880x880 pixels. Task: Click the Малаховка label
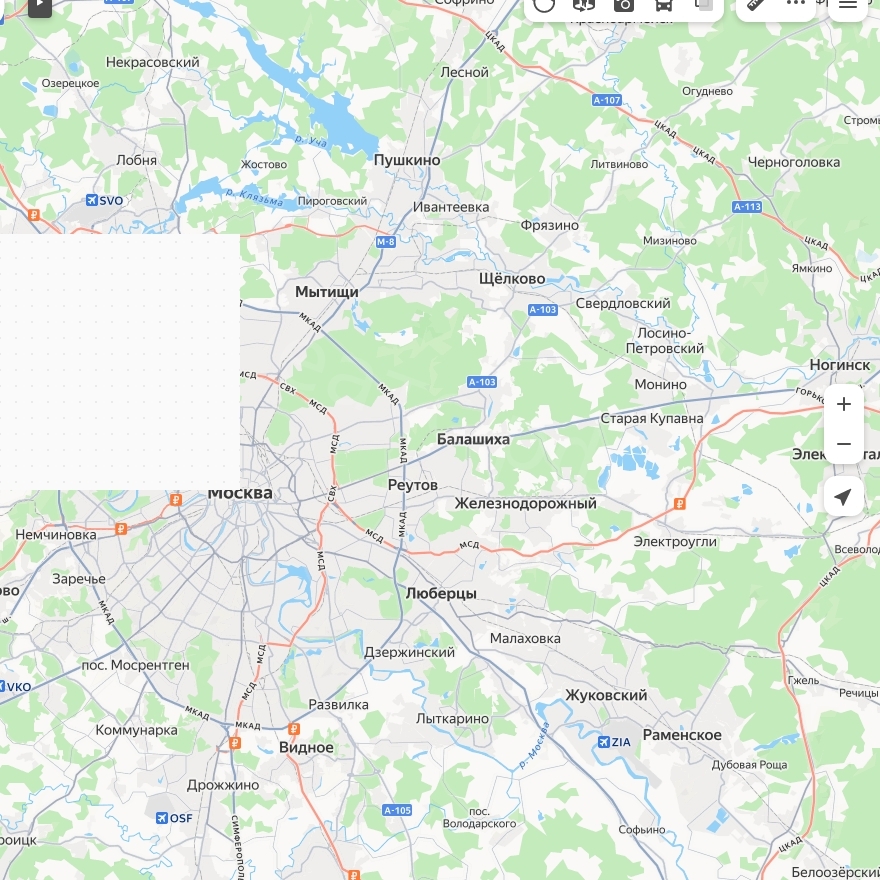525,638
